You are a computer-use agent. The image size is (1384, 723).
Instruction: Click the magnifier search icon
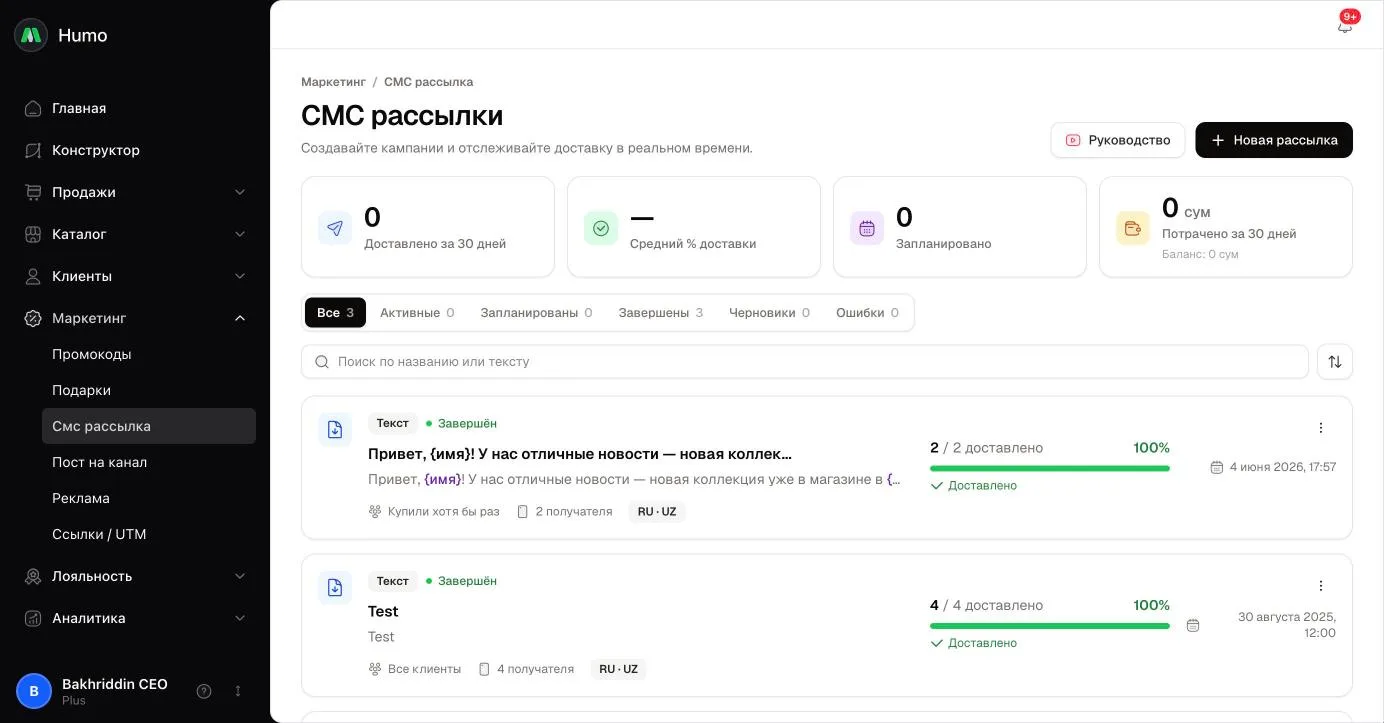click(x=322, y=362)
